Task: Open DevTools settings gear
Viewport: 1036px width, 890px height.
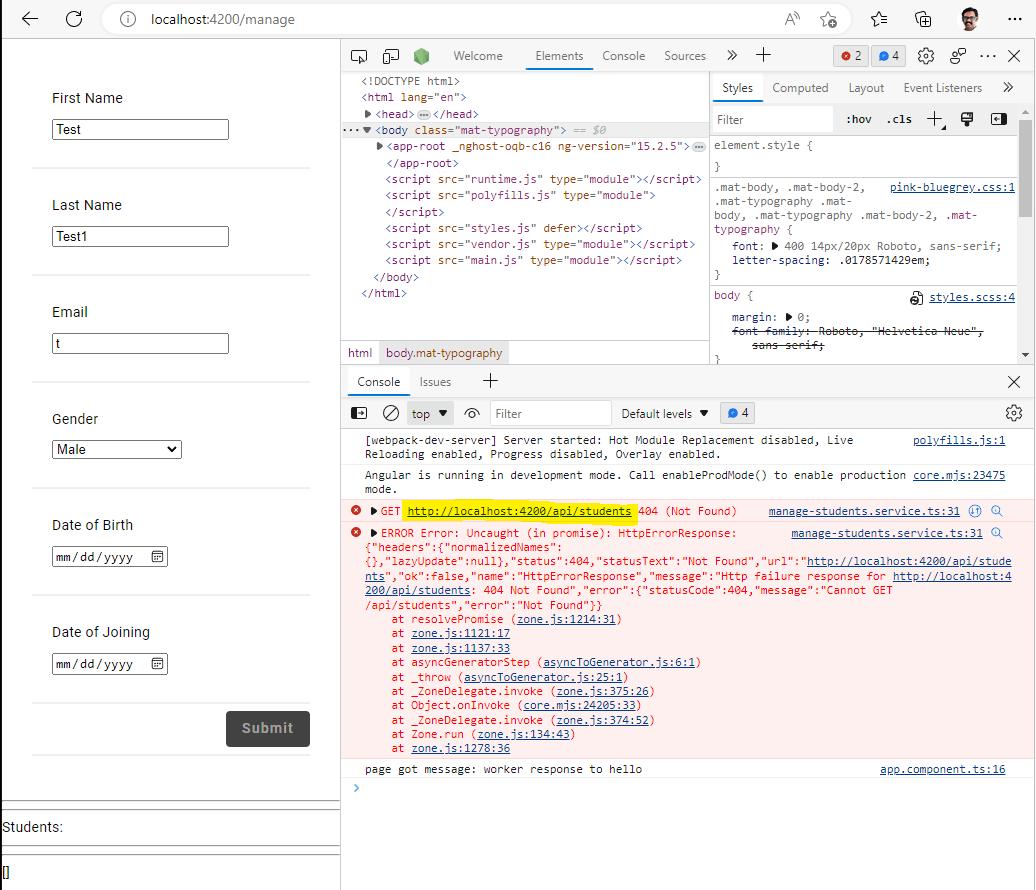Action: click(x=926, y=56)
